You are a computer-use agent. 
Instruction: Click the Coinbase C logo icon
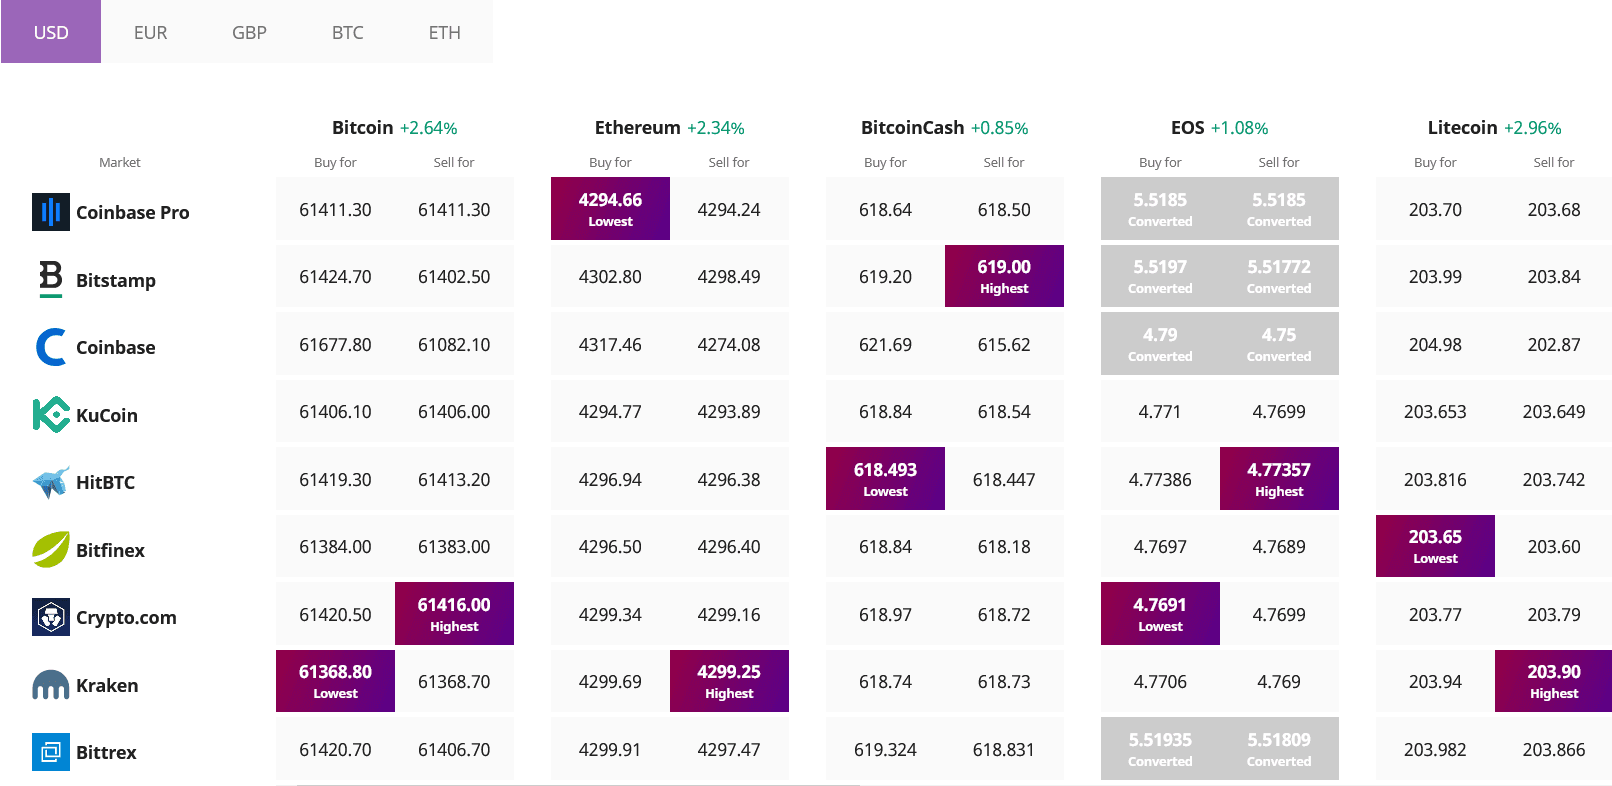(51, 347)
